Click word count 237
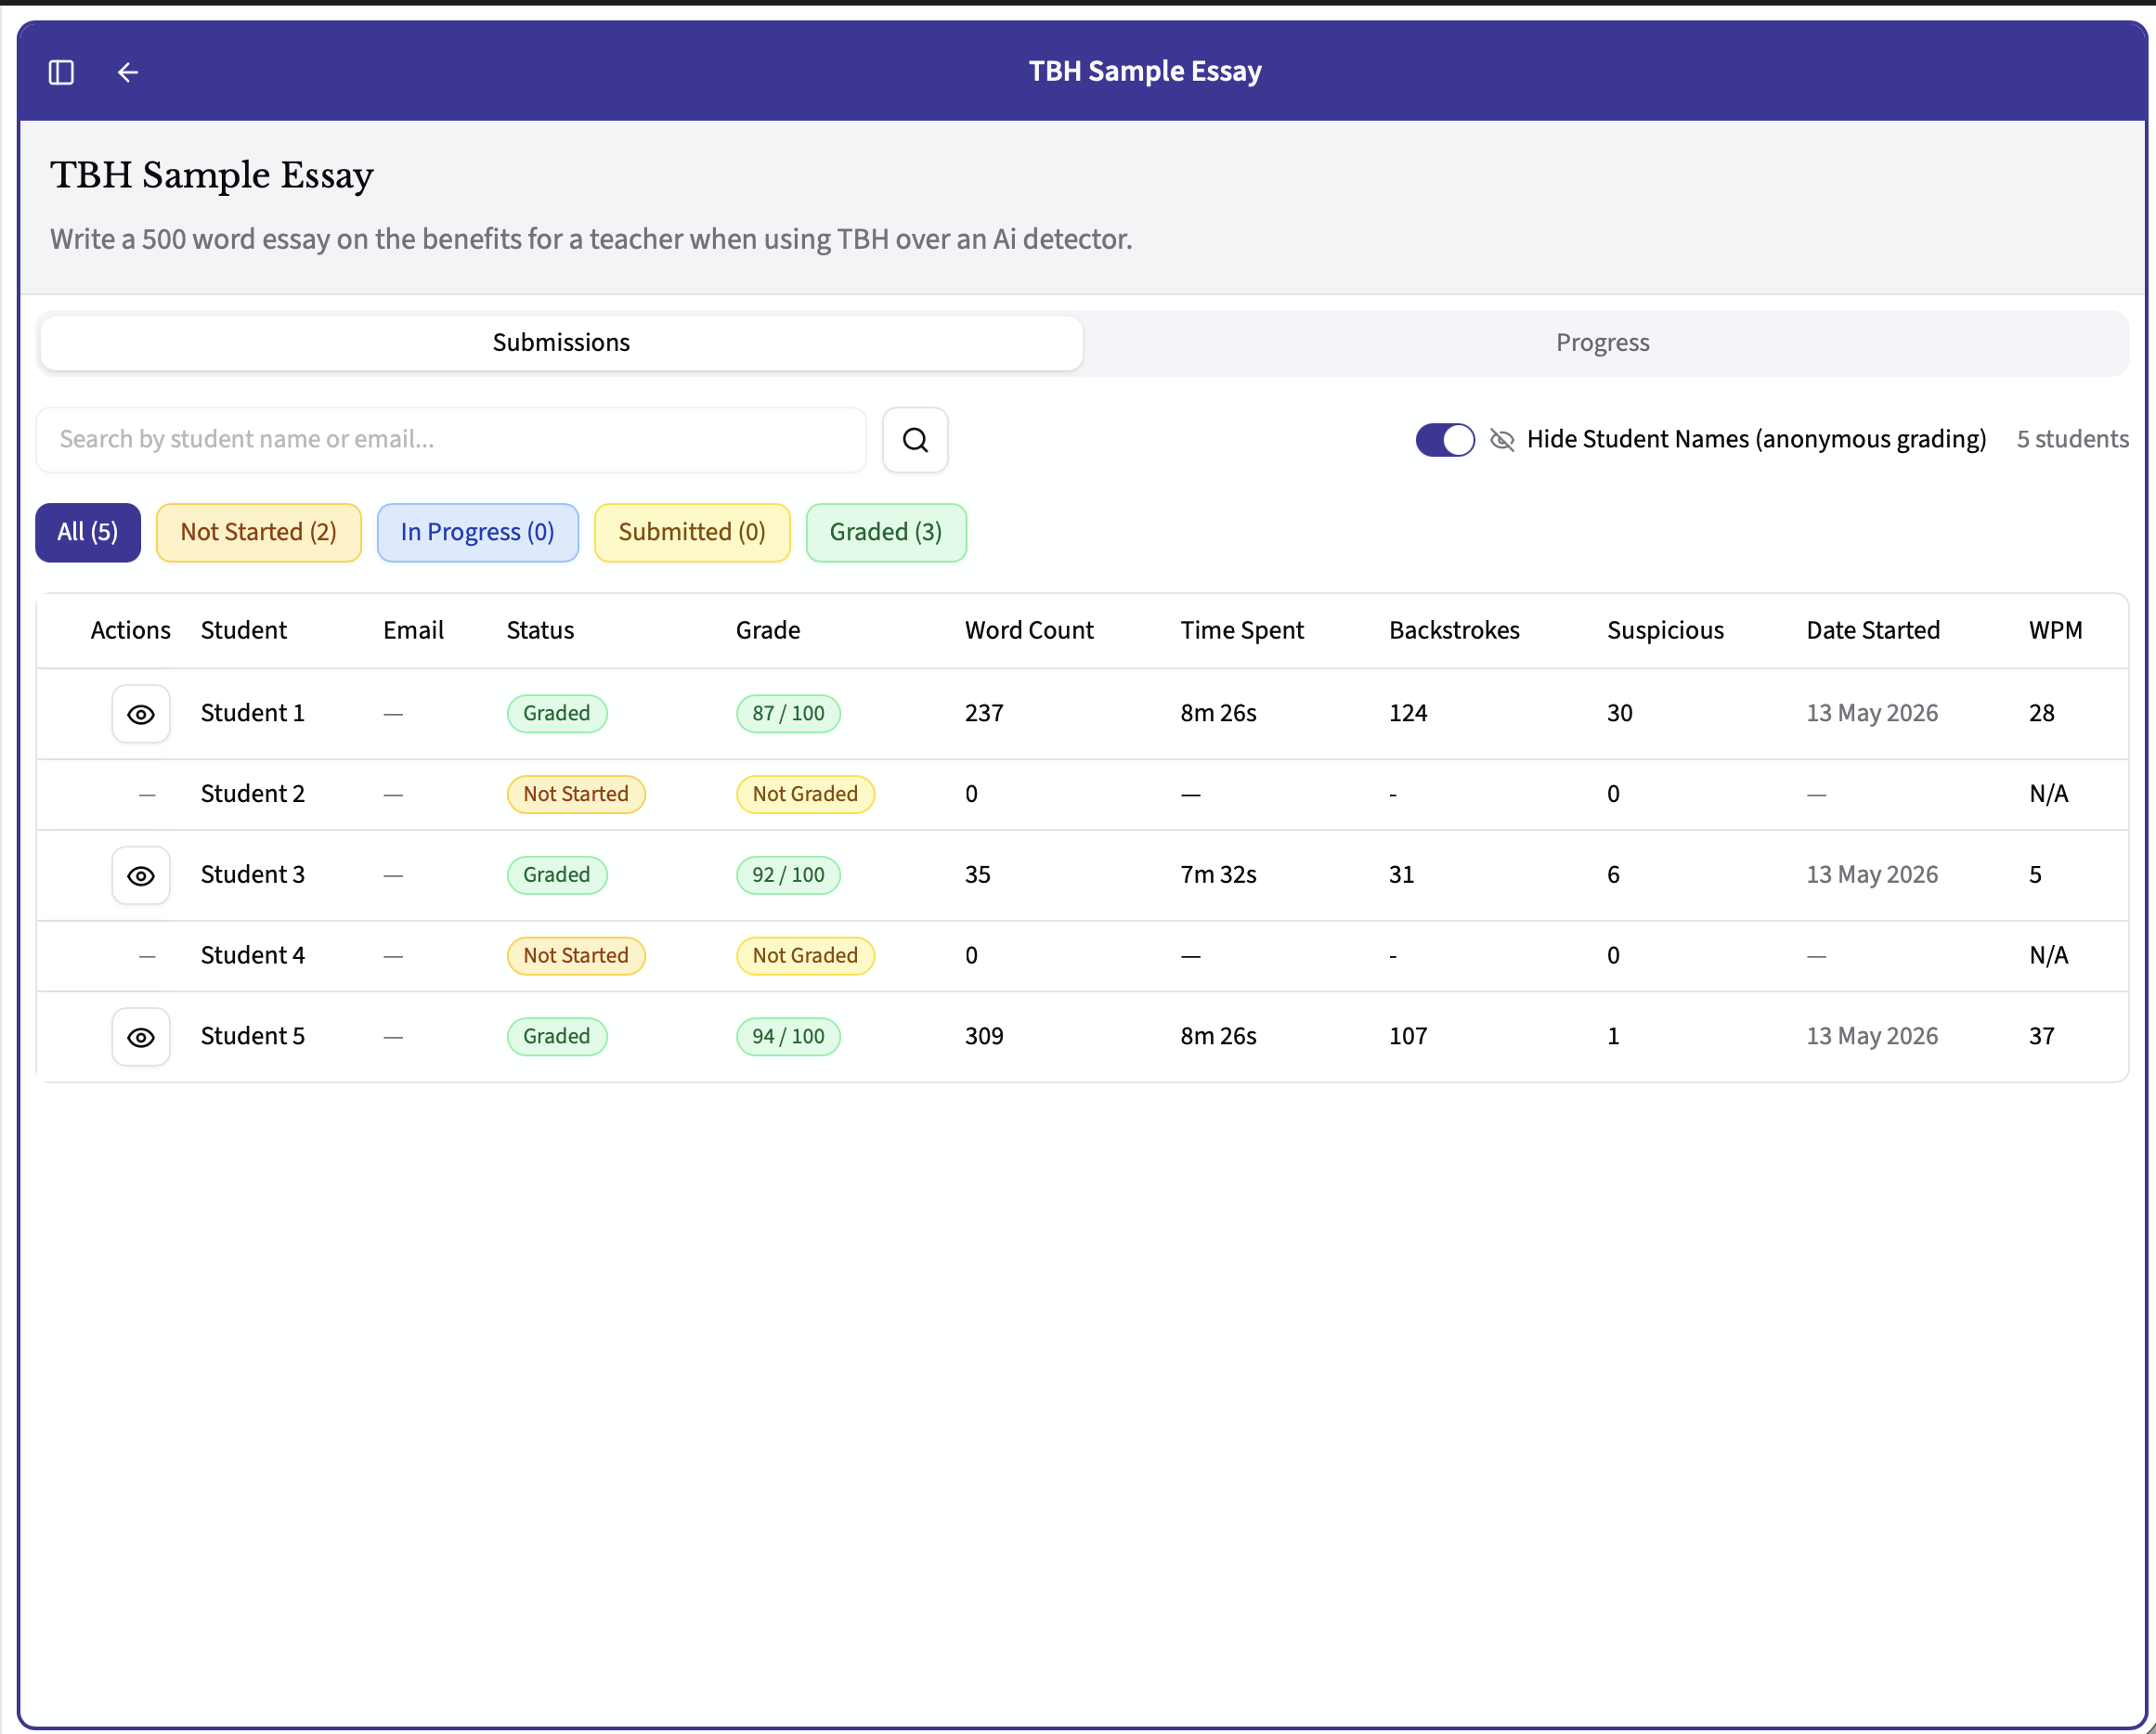2156x1734 pixels. click(984, 714)
